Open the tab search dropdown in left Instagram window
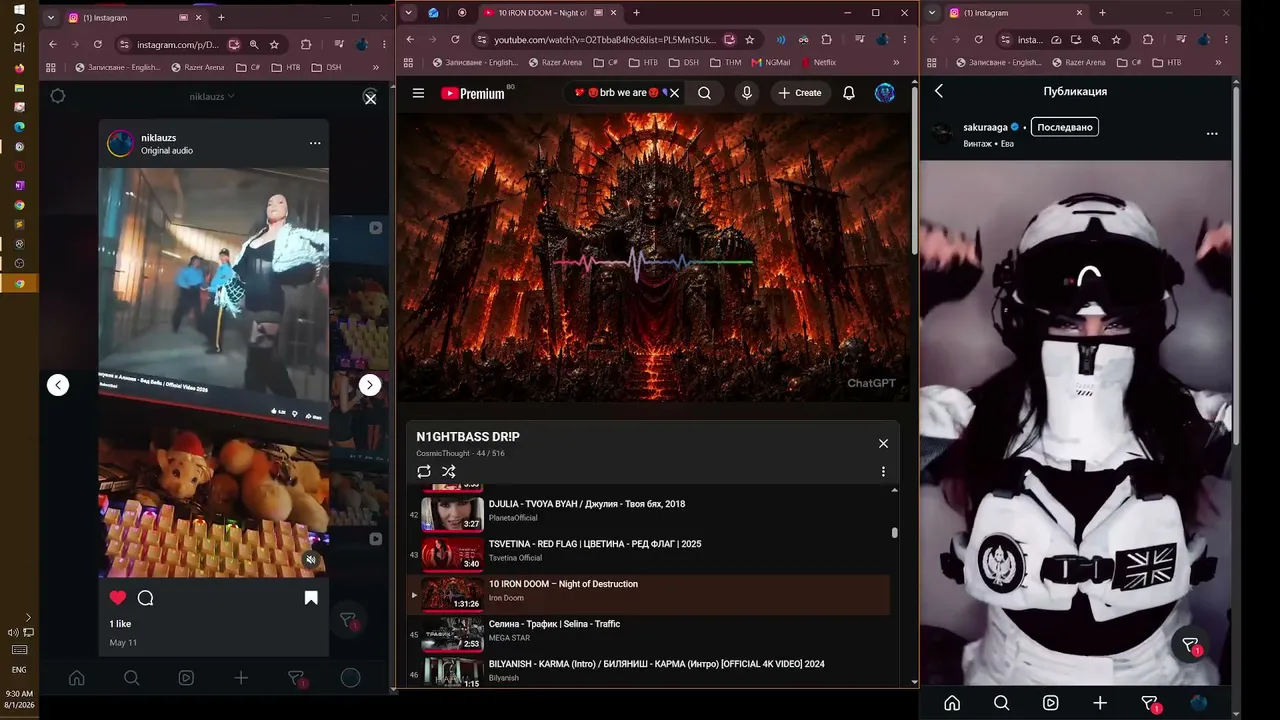1280x720 pixels. click(x=49, y=17)
